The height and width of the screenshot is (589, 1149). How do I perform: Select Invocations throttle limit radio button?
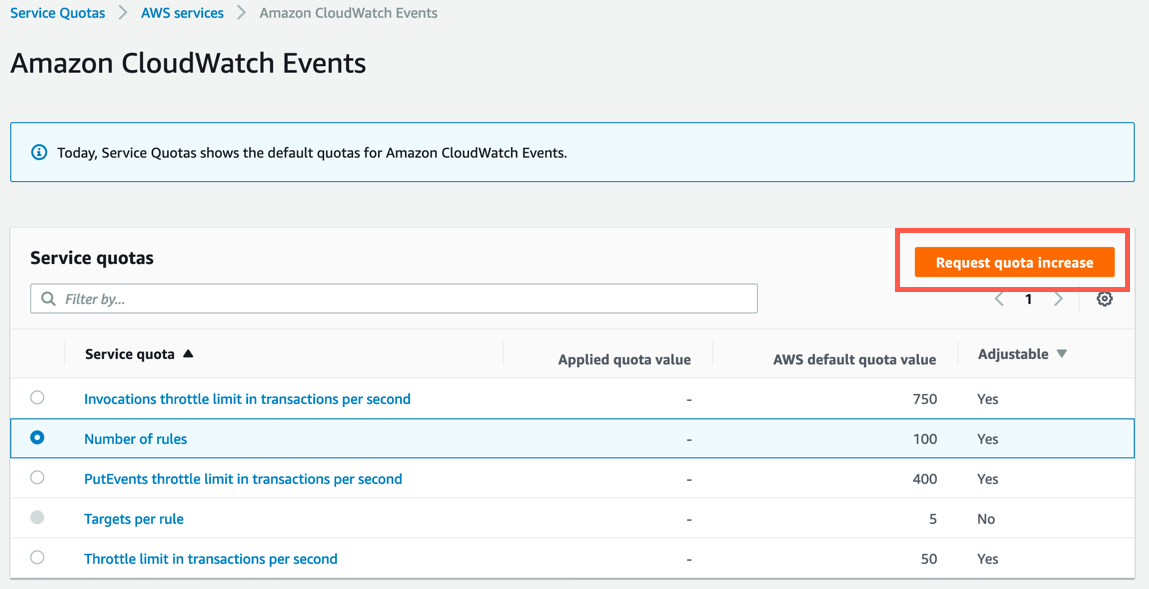click(37, 398)
